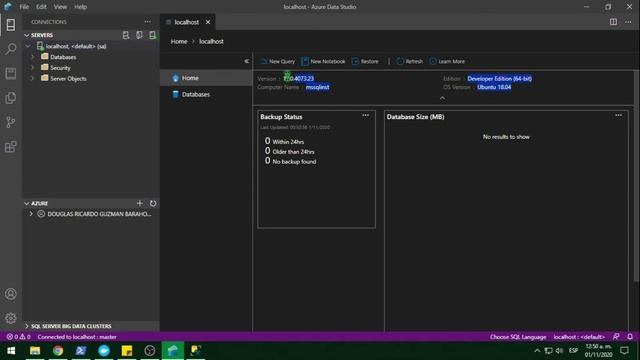Screen dimensions: 640x360
Task: Expand the Douglas Ricardo Guzman account node
Action: pyautogui.click(x=31, y=214)
